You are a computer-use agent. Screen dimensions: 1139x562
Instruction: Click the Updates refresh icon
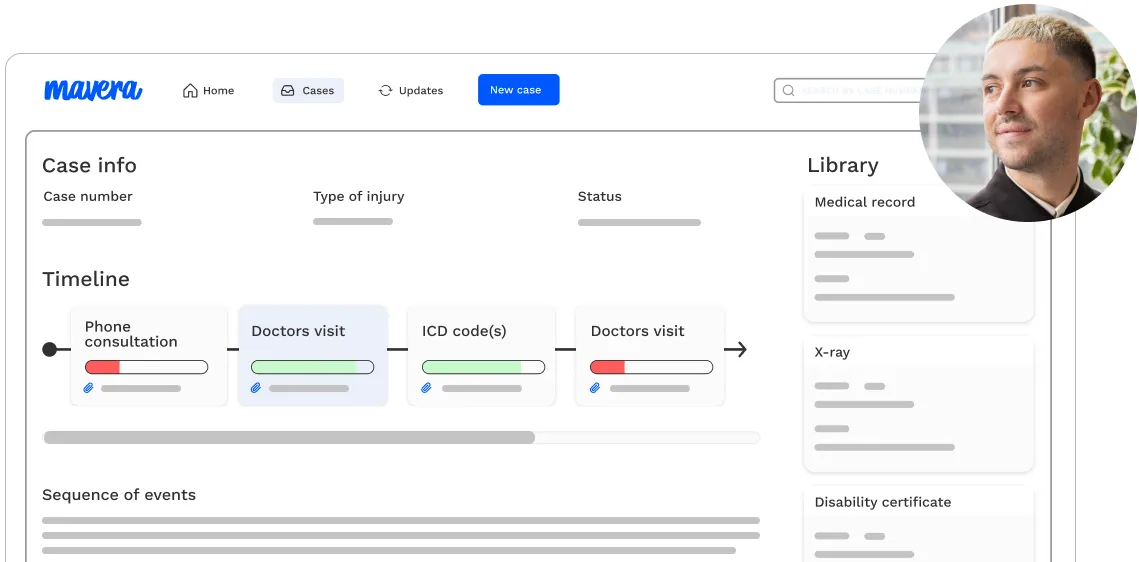tap(385, 91)
